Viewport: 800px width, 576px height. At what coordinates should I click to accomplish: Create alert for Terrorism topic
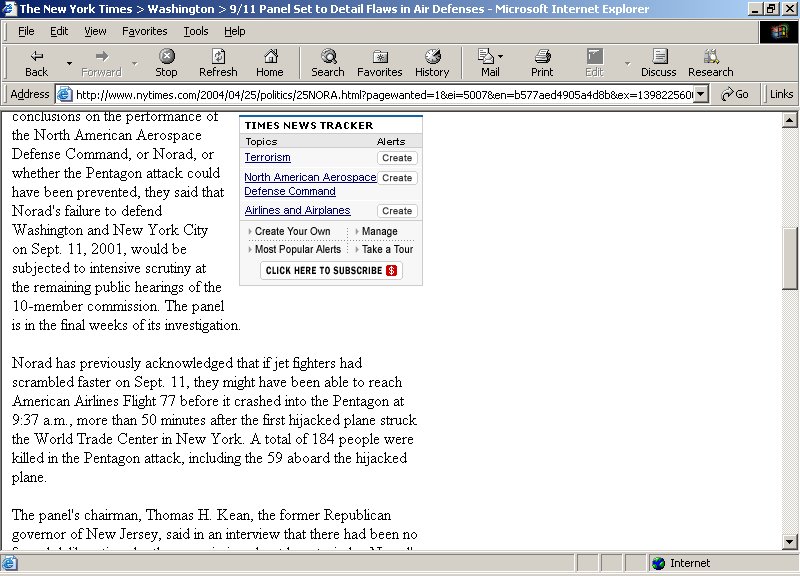click(x=397, y=158)
